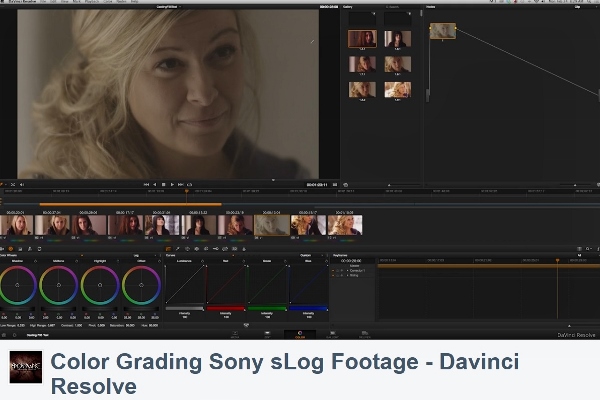The width and height of the screenshot is (600, 400).
Task: Adjust the red Intensity slider bar
Action: [225, 308]
